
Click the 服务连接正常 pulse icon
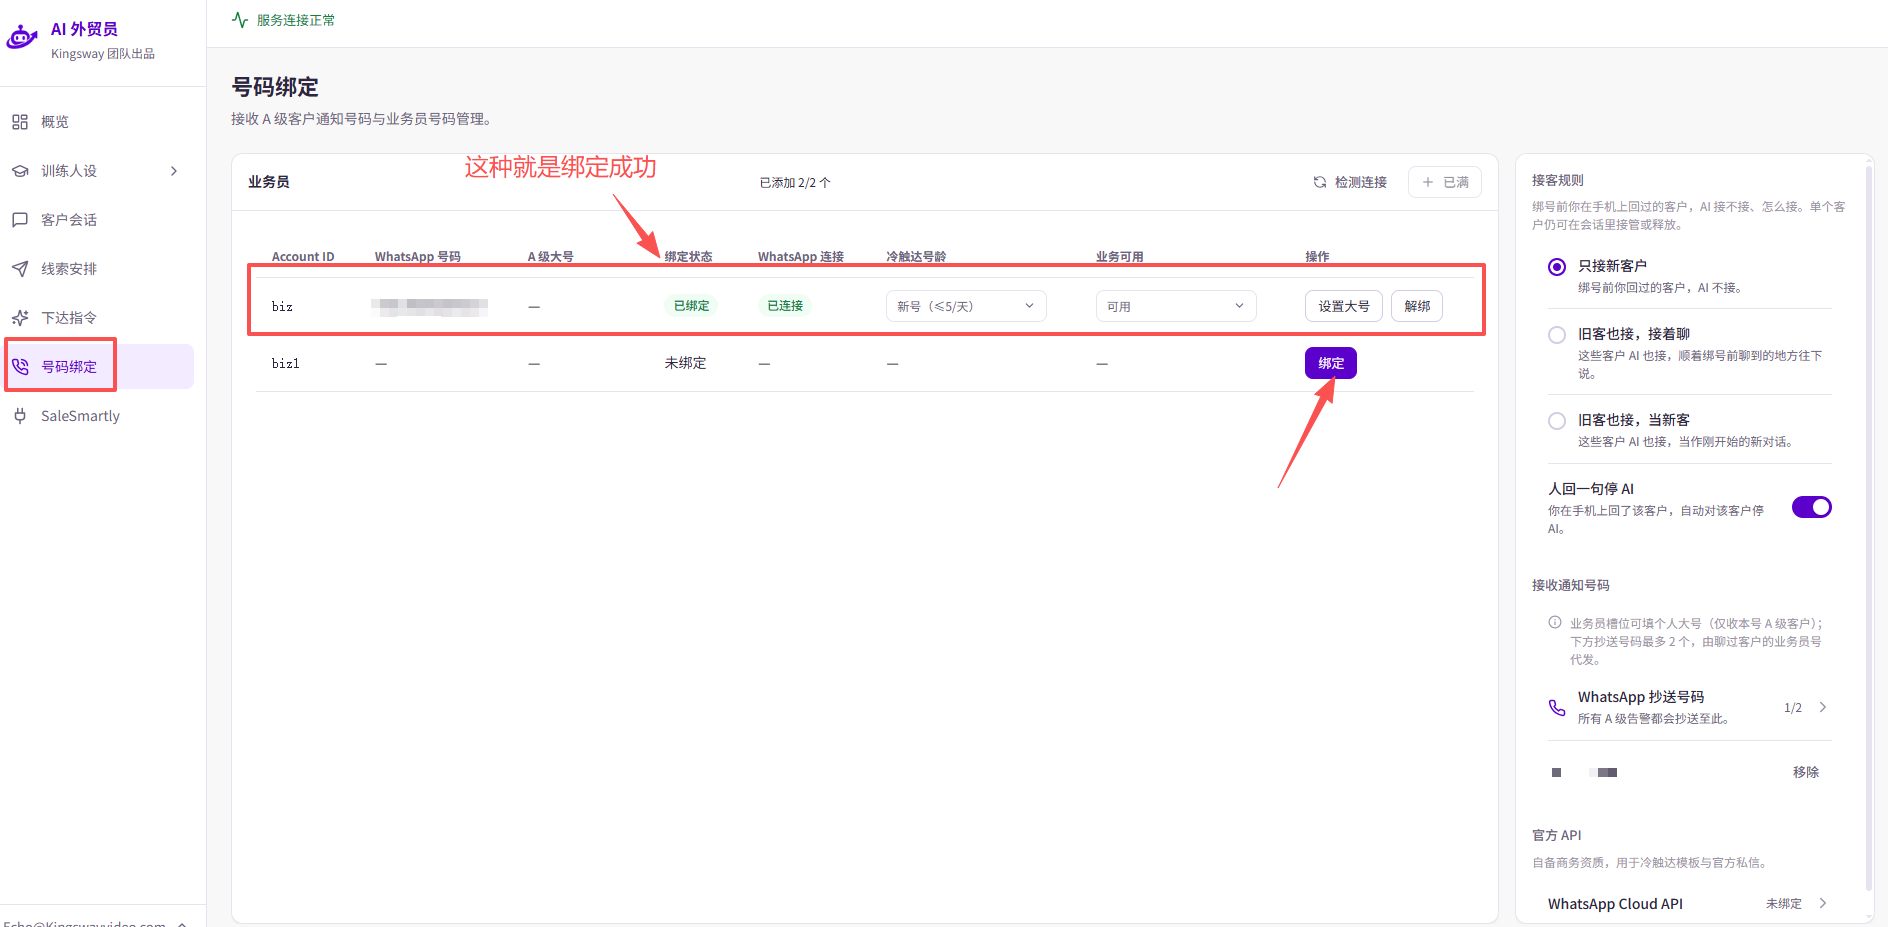[x=240, y=20]
